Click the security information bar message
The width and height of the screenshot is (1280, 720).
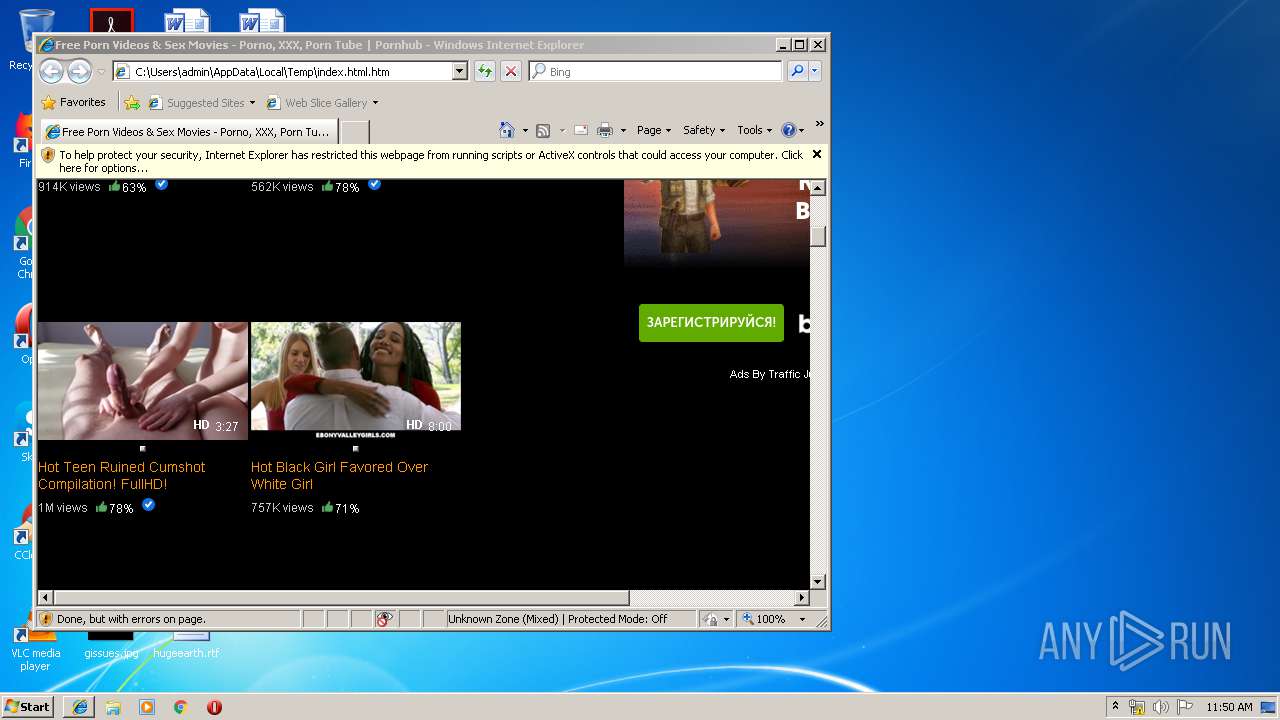click(x=431, y=161)
